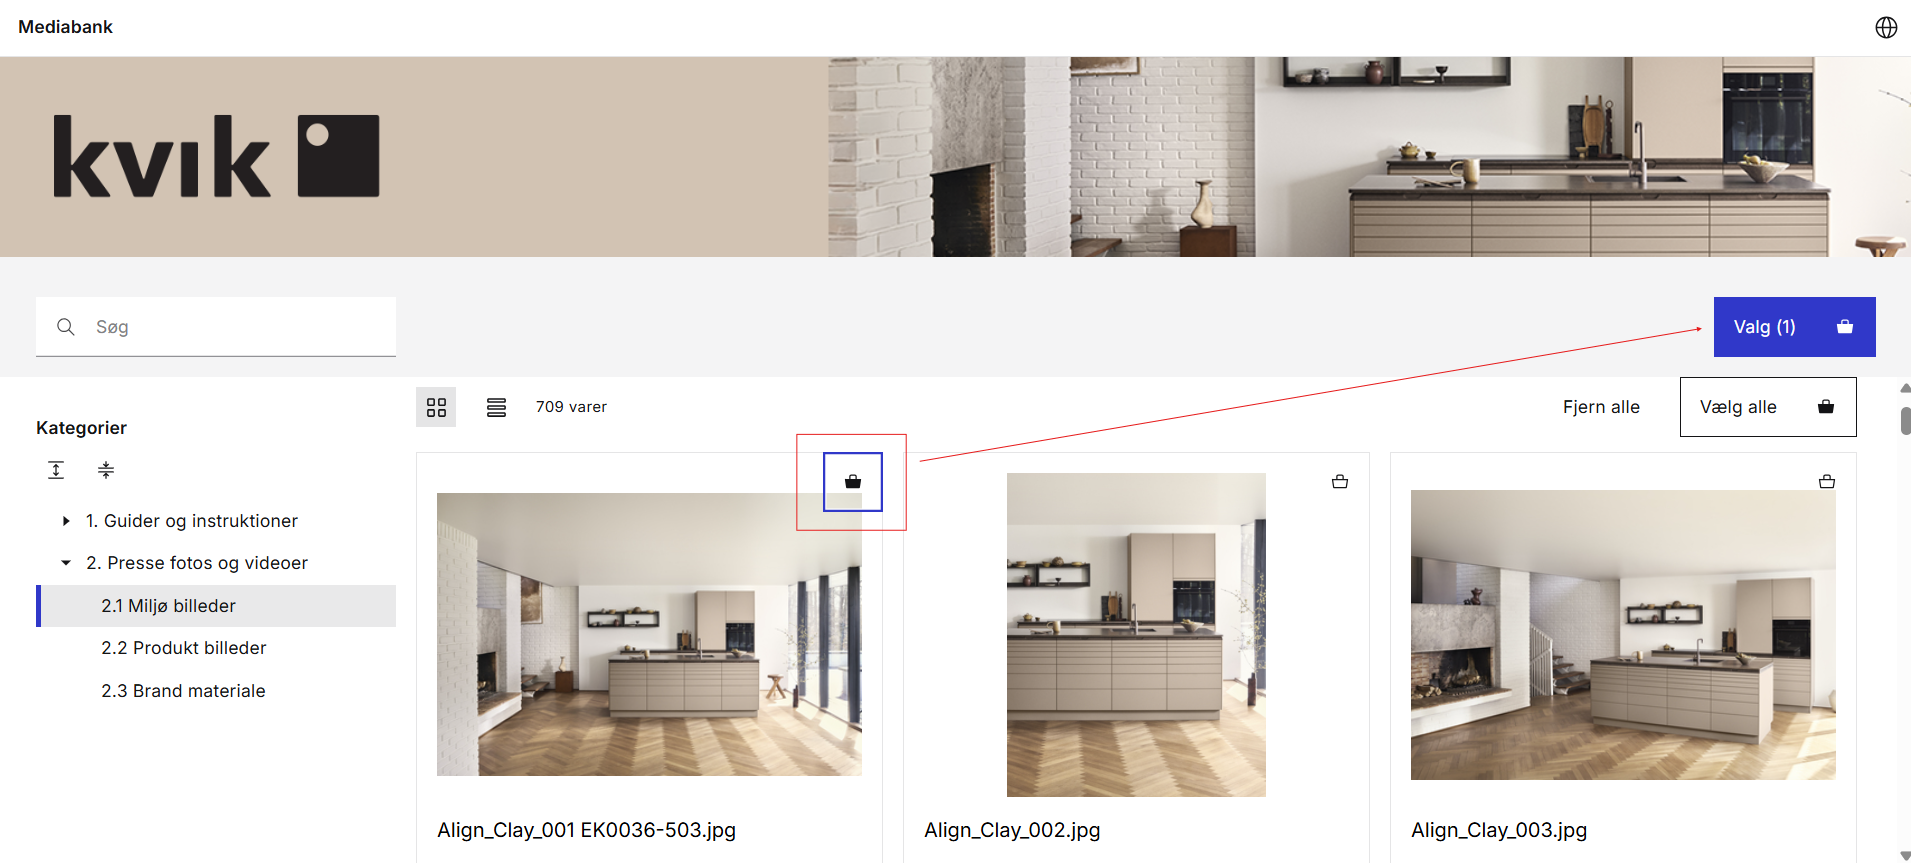Click the Kvik logo
The height and width of the screenshot is (863, 1911).
click(x=216, y=157)
